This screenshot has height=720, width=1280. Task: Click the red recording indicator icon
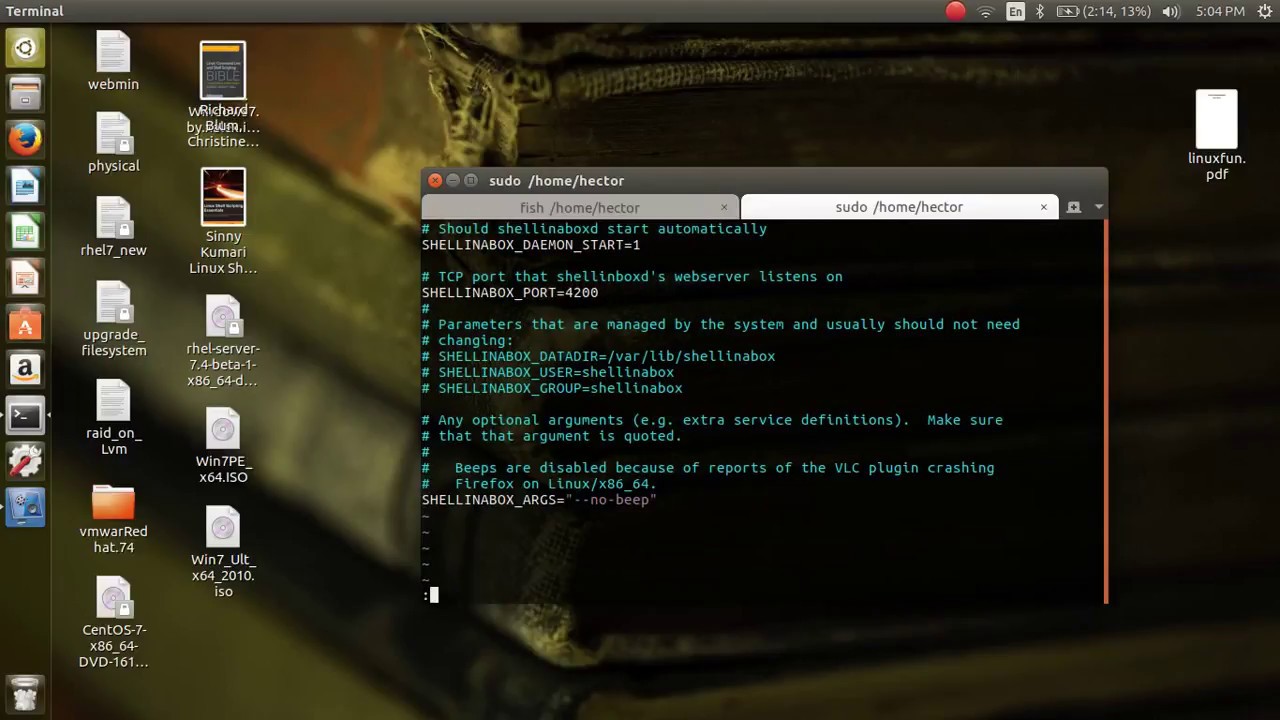pyautogui.click(x=955, y=11)
